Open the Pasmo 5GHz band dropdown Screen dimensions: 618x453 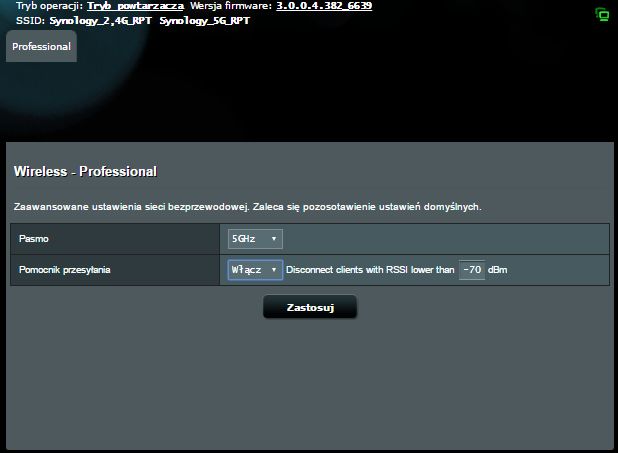tap(255, 239)
